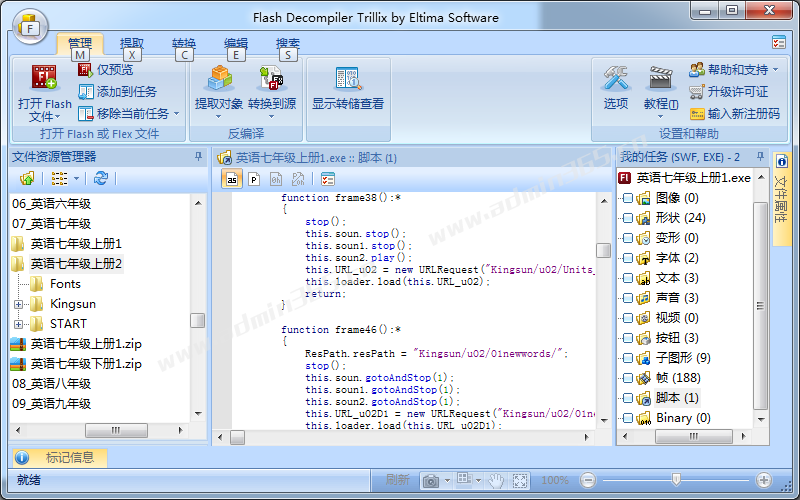
Task: Switch to the 提取 ribbon tab
Action: point(132,44)
